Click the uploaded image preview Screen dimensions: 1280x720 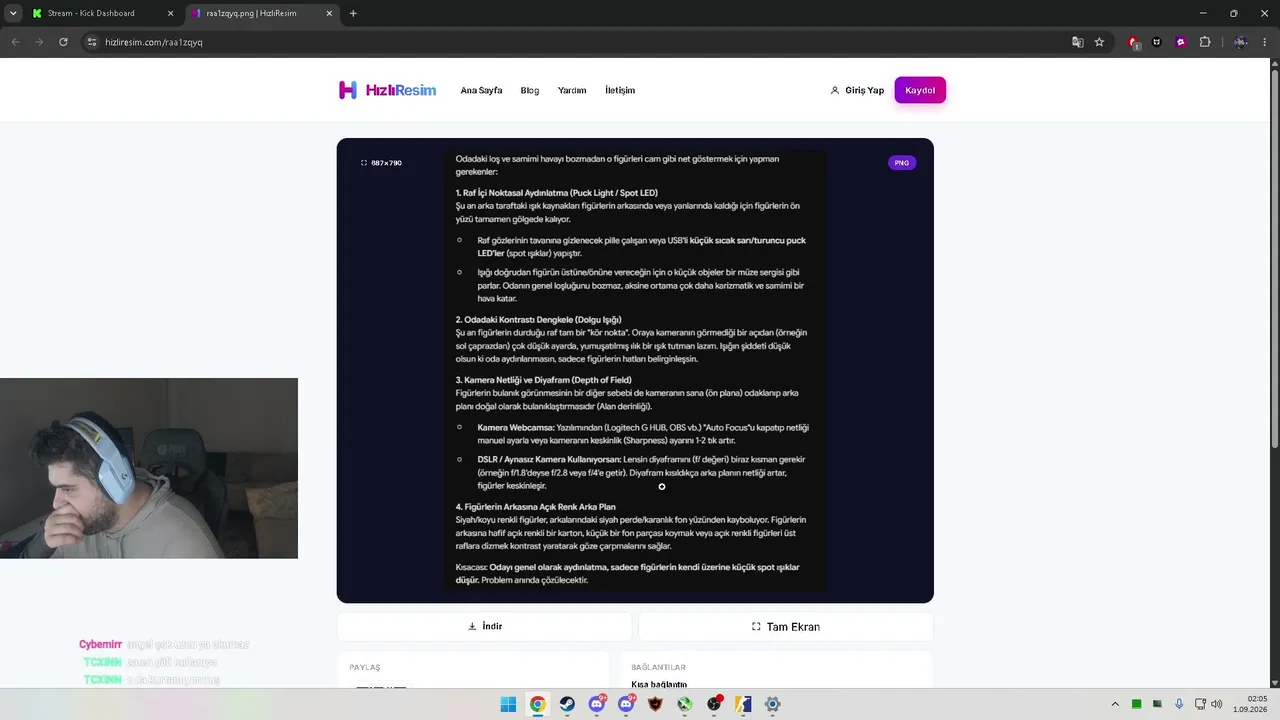click(635, 370)
